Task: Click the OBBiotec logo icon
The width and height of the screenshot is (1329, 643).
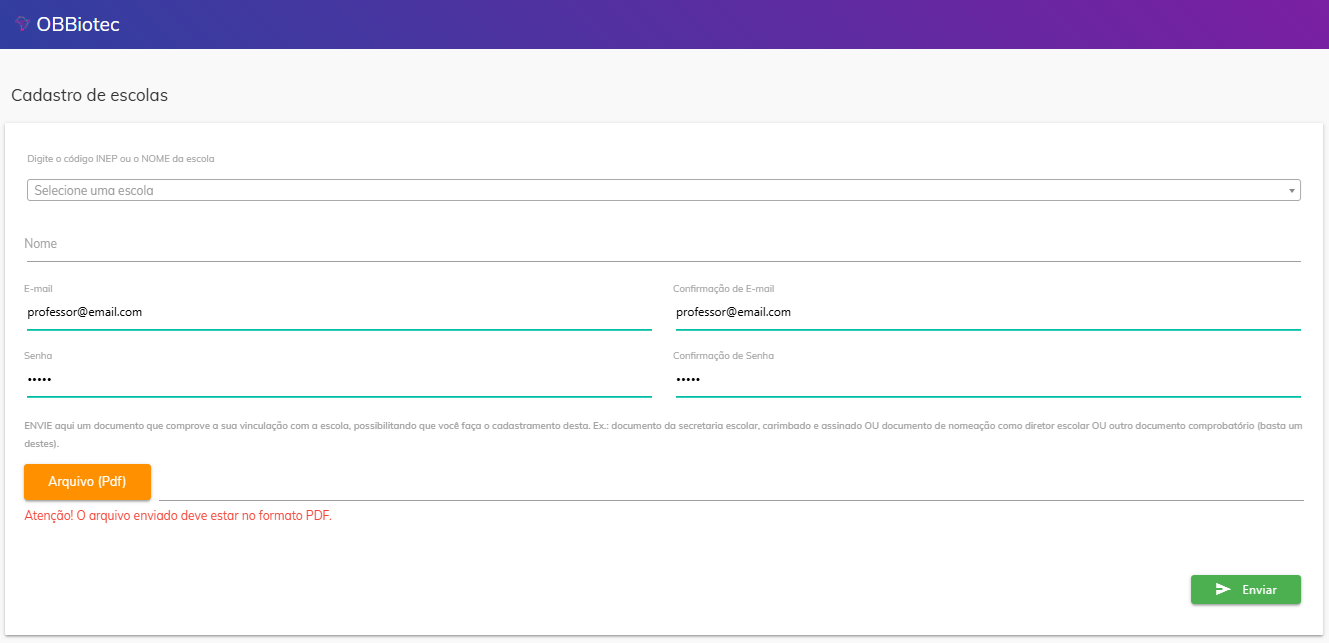Action: coord(22,24)
